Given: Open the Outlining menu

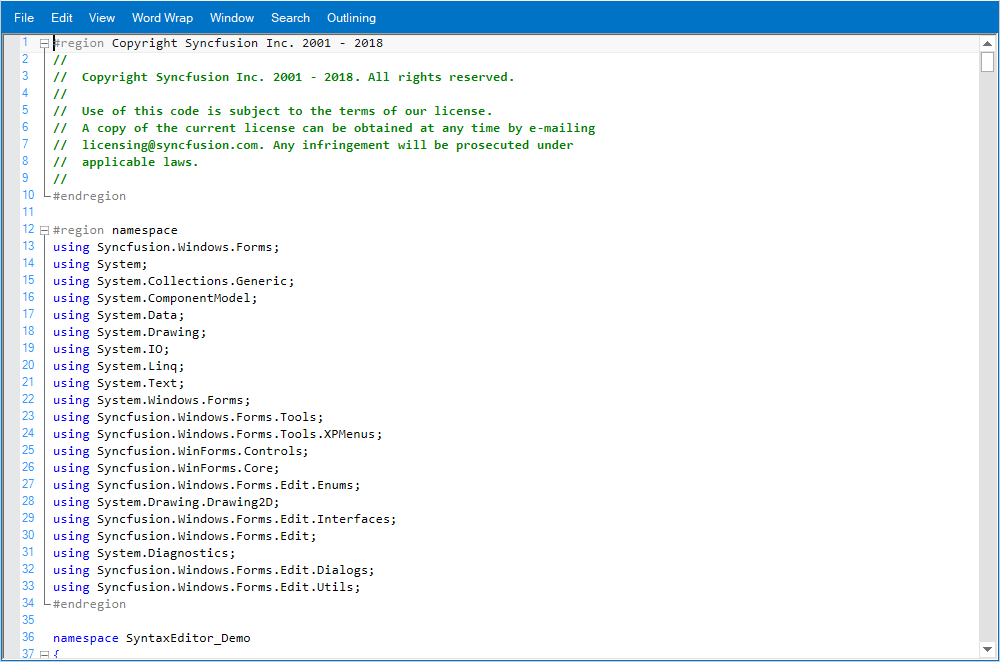Looking at the screenshot, I should 351,18.
